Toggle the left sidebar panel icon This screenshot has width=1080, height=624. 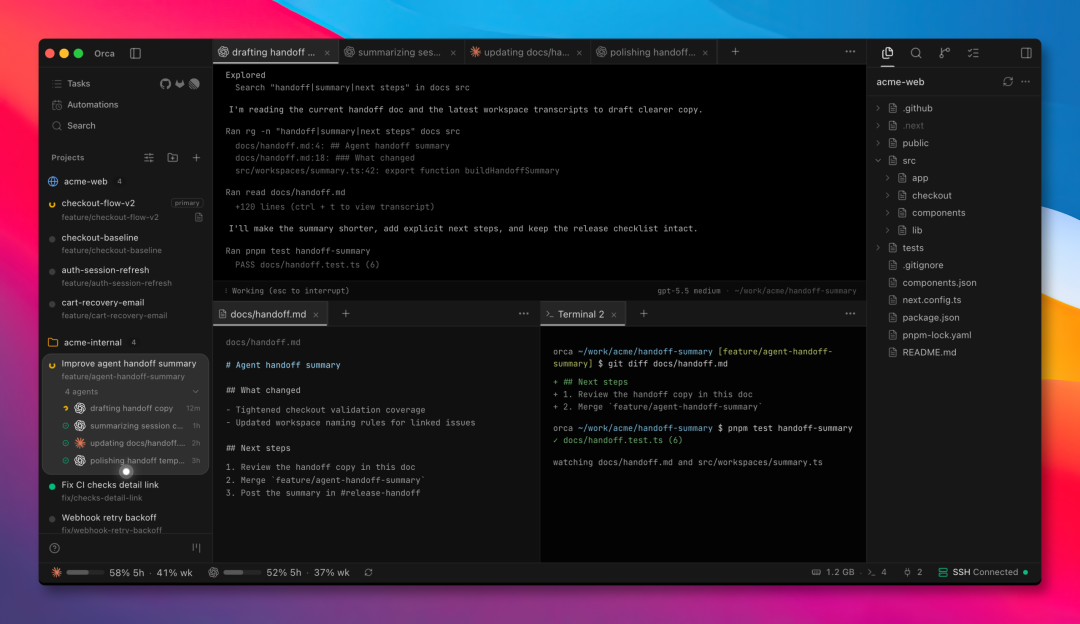coord(135,53)
